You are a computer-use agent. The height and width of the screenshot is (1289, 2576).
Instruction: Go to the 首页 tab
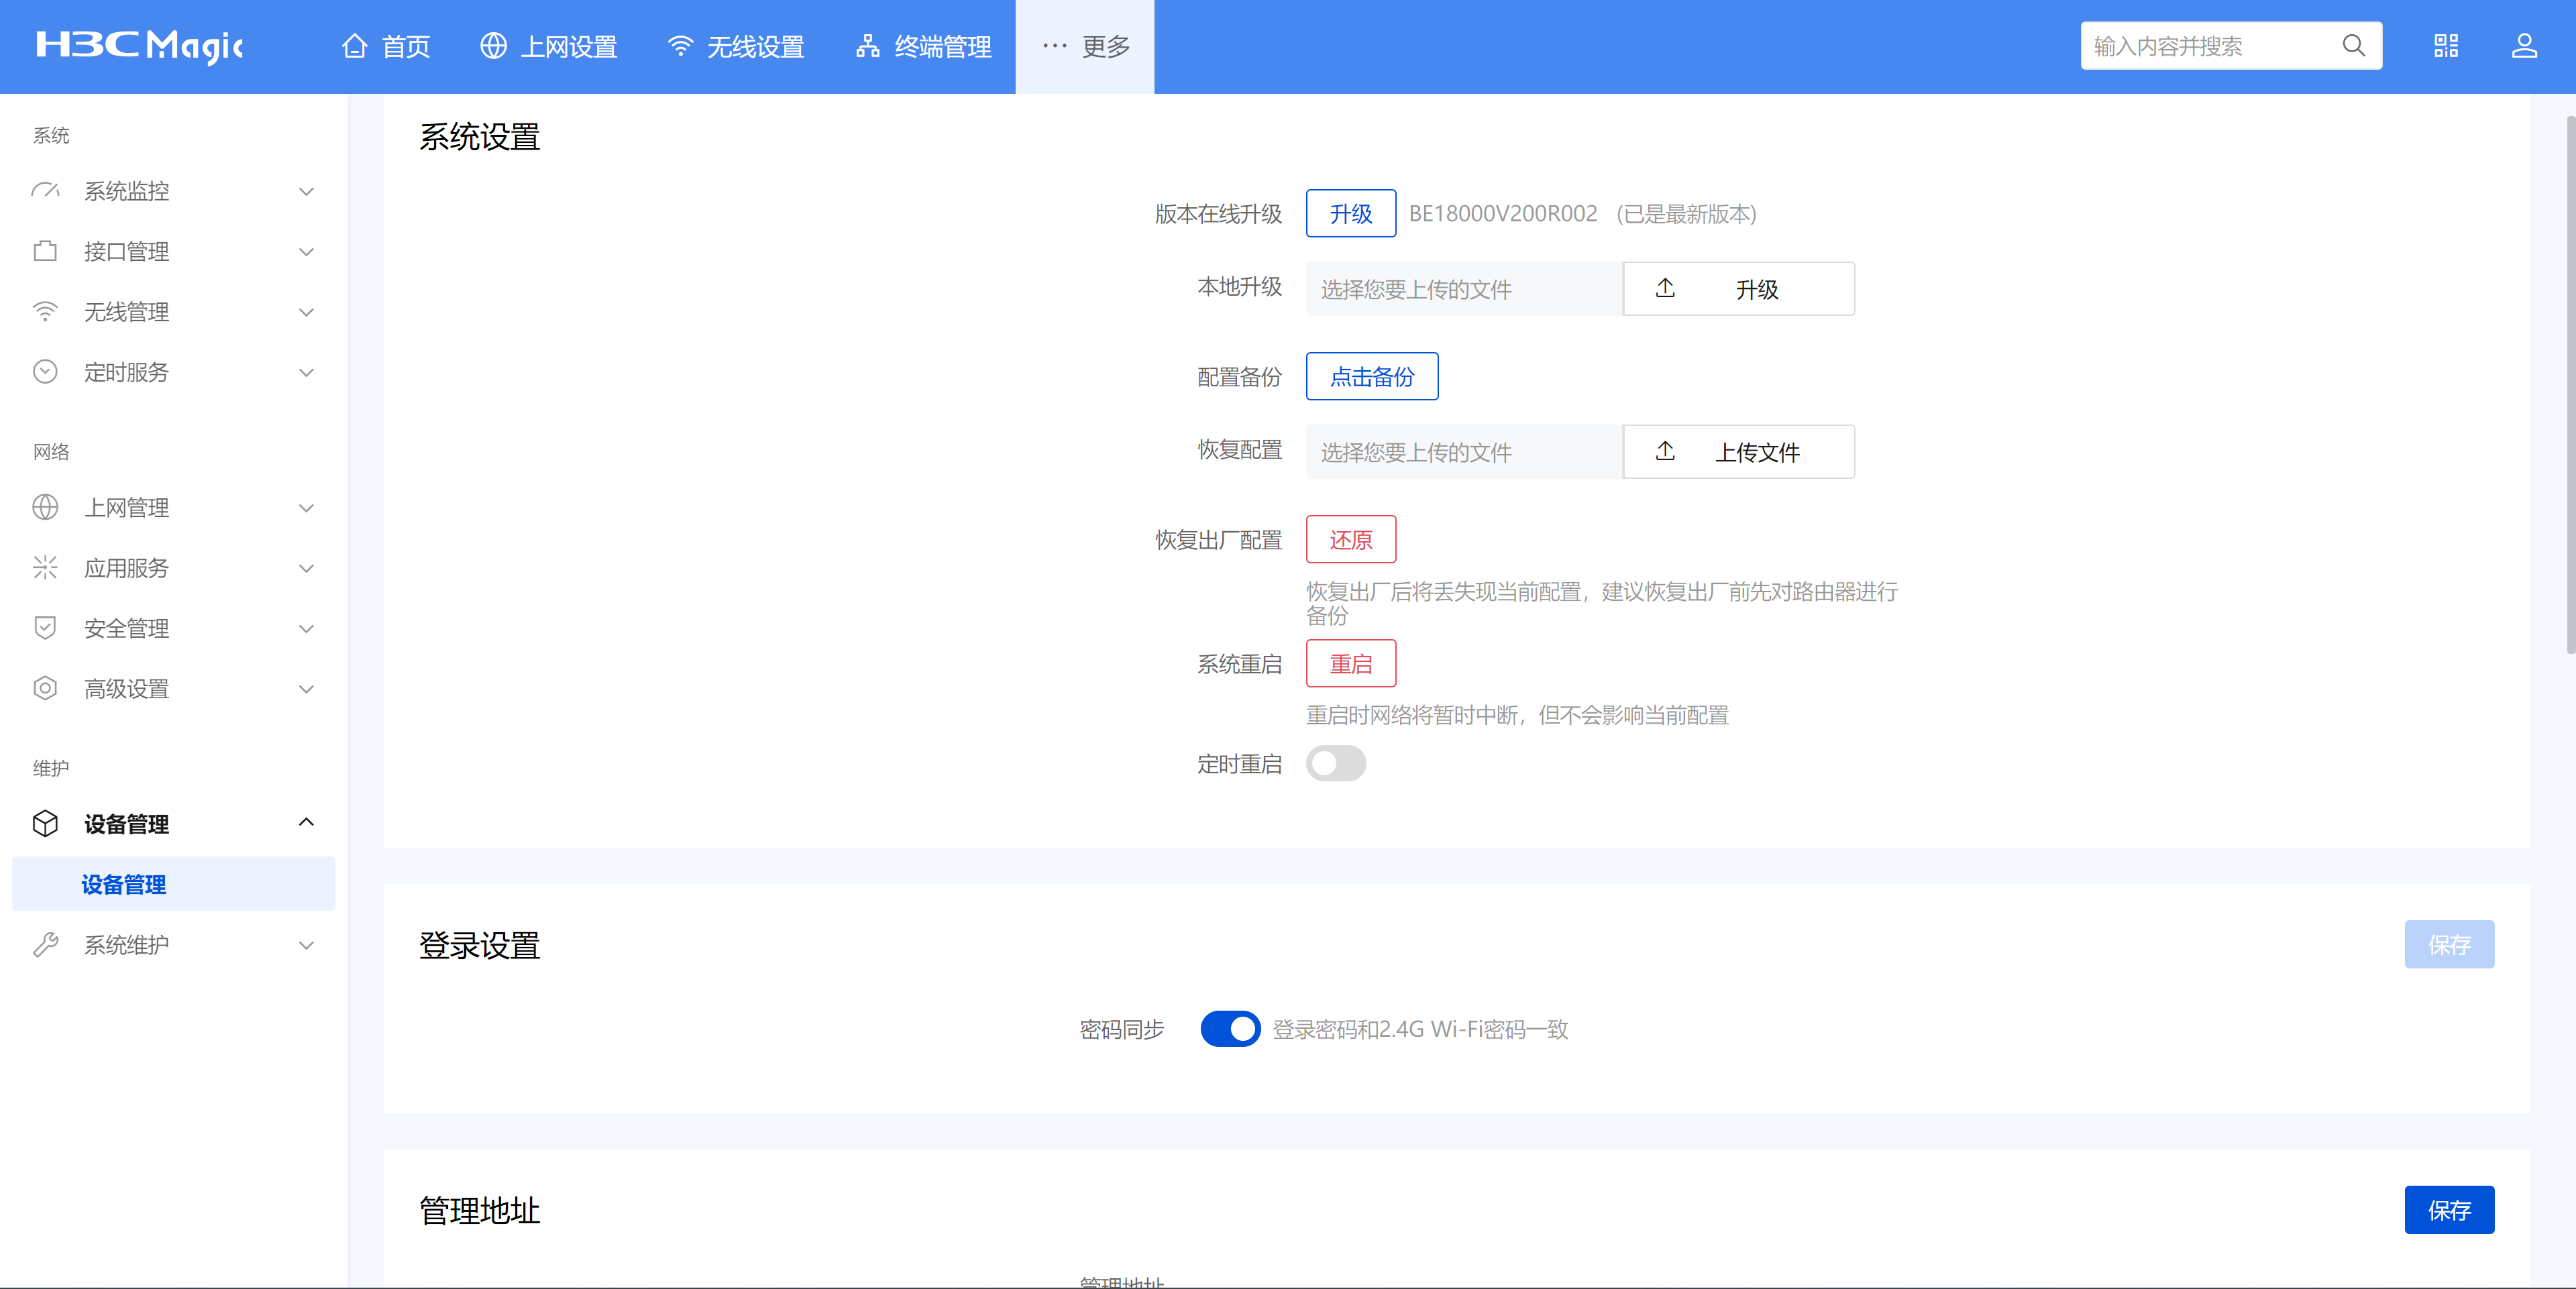(x=386, y=46)
